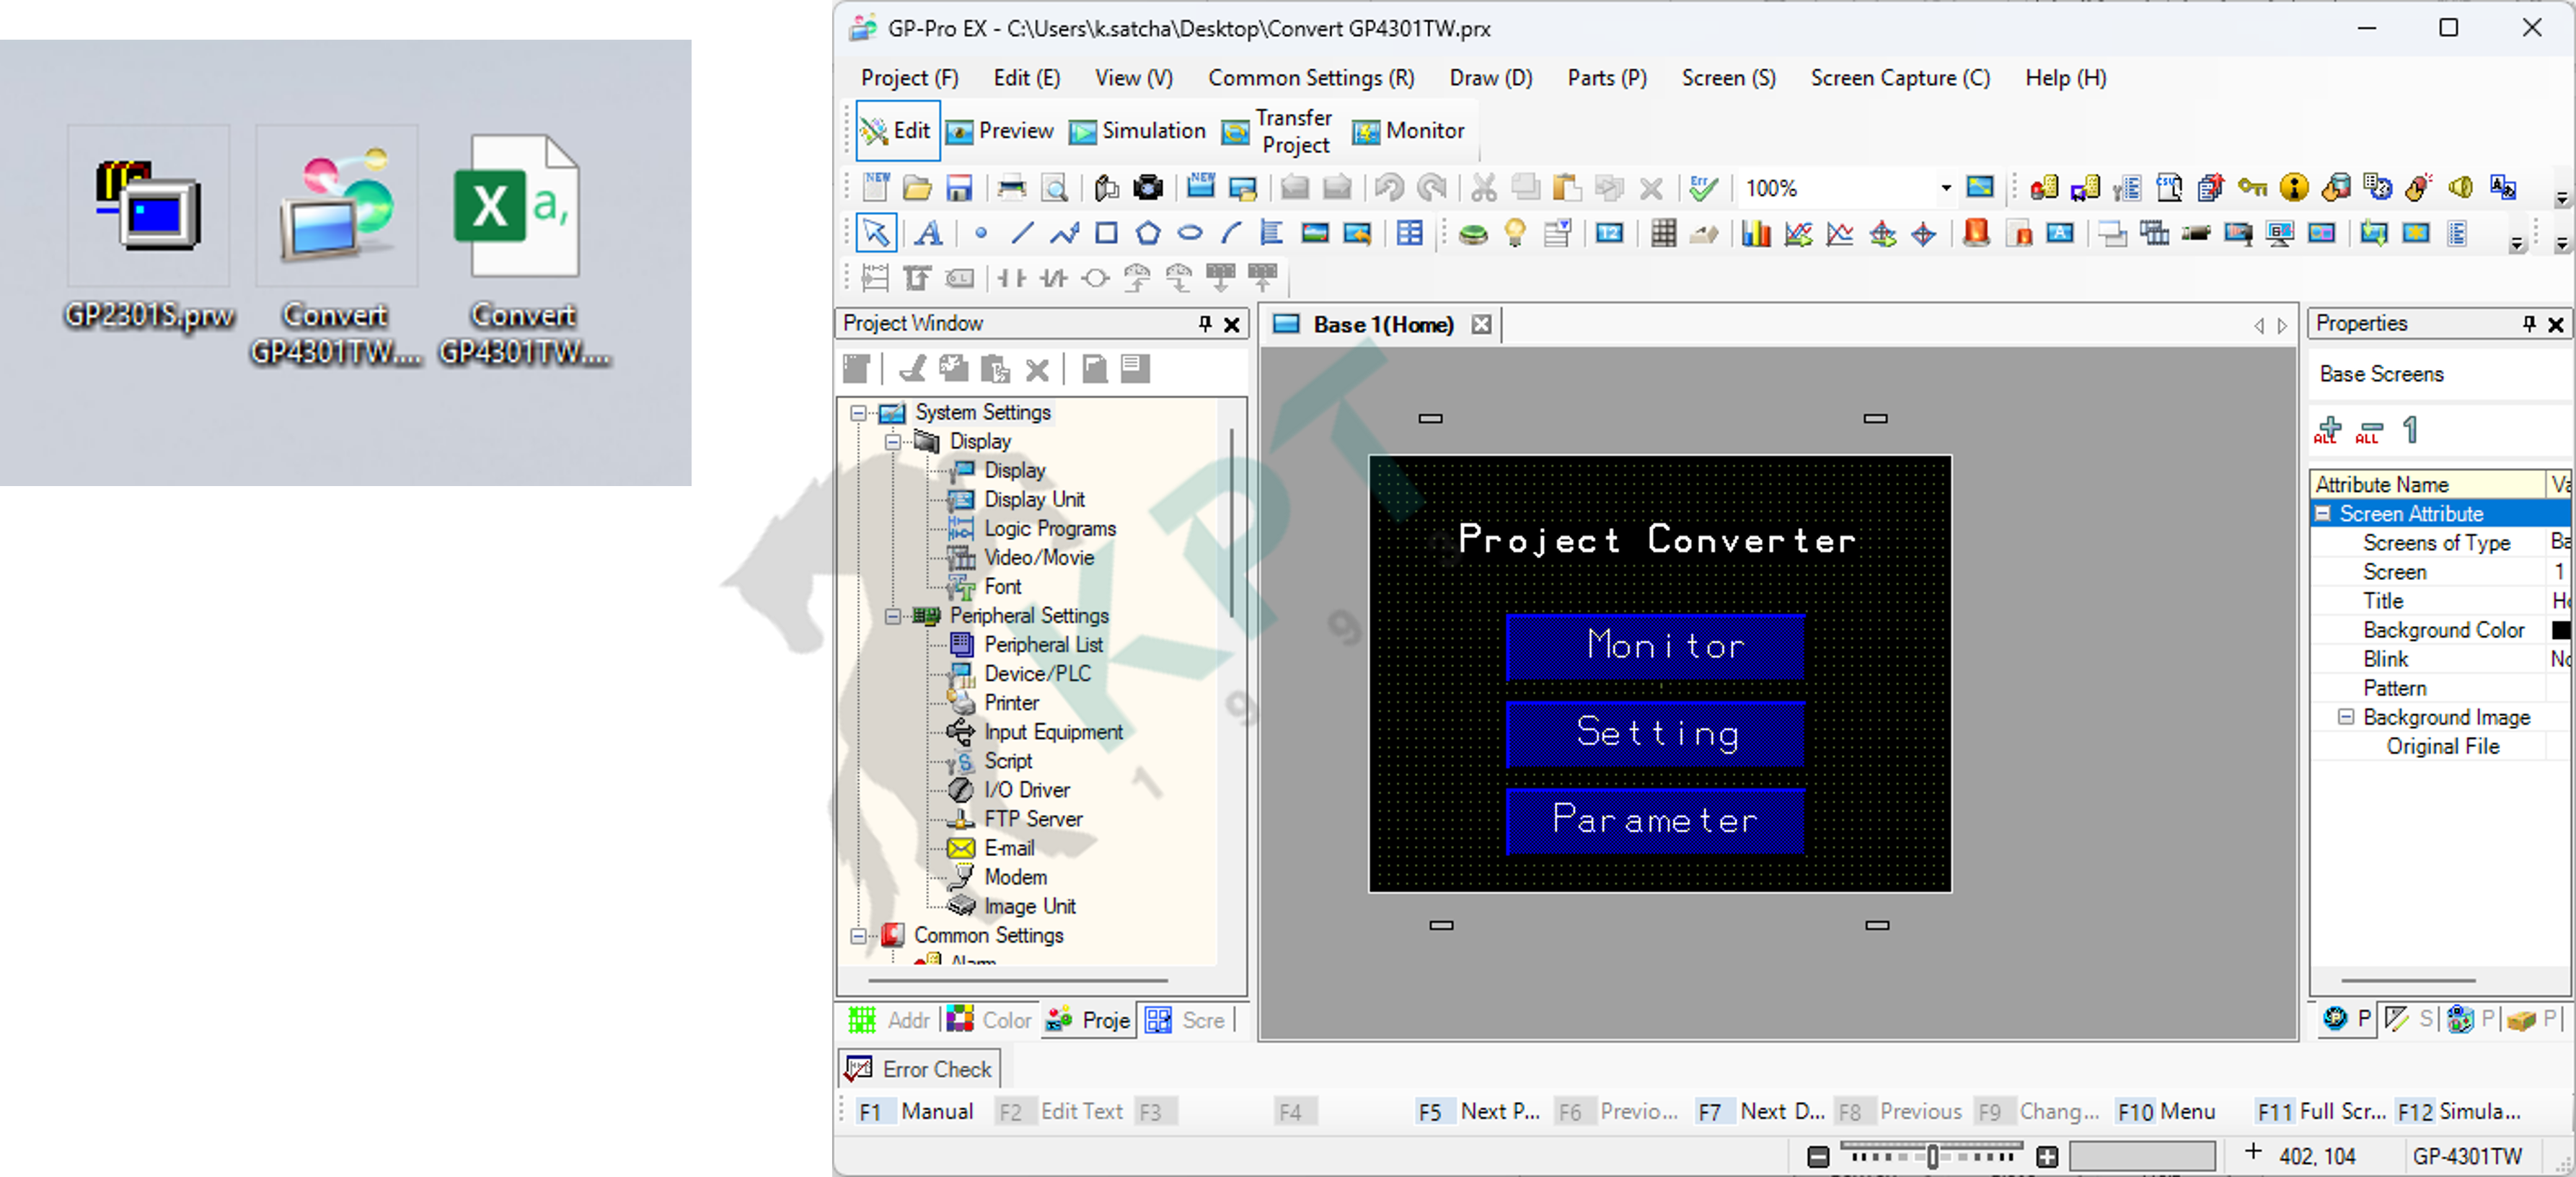The width and height of the screenshot is (2576, 1177).
Task: Click the yellow information icon
Action: point(2294,187)
